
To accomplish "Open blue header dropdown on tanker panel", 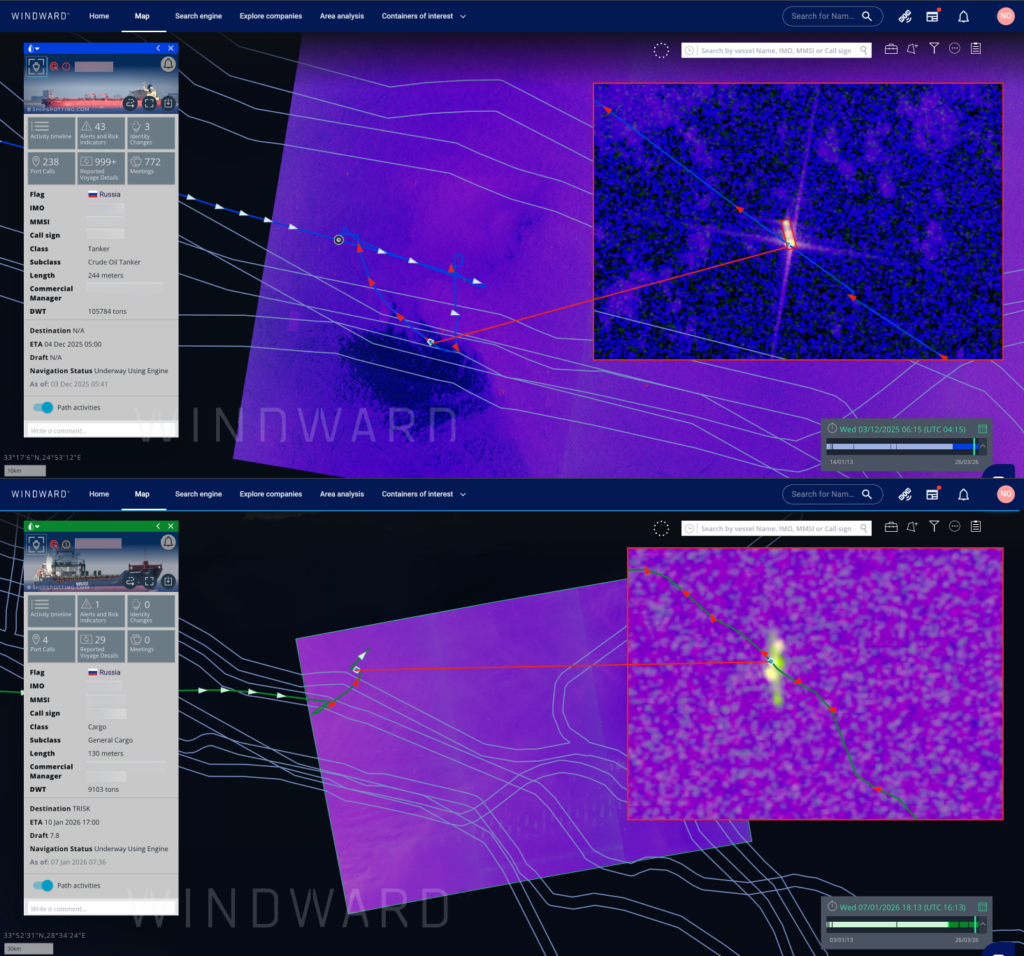I will [x=34, y=48].
